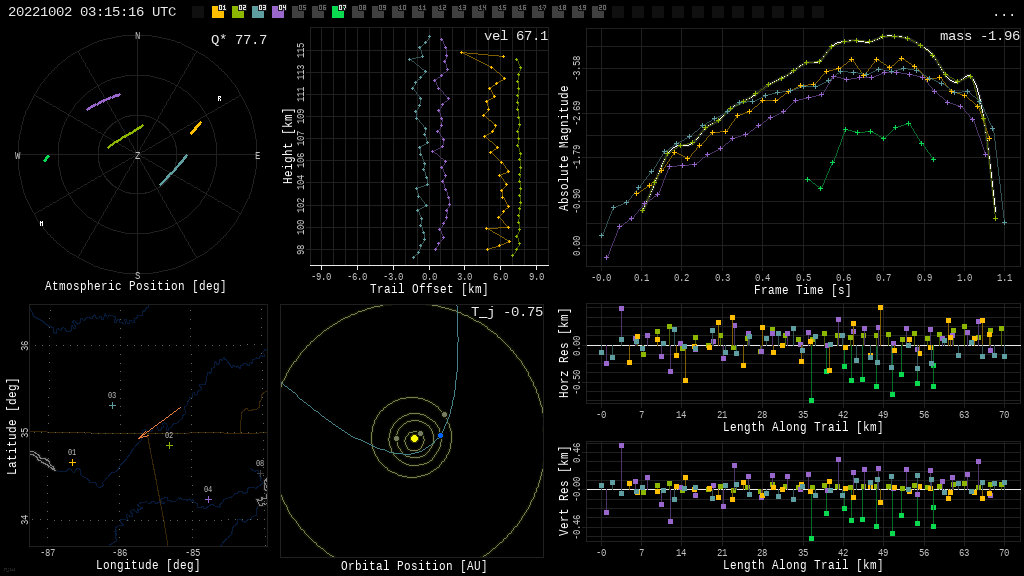1024x576 pixels.
Task: Click the Latitude [deg] axis label
Action: [x=12, y=426]
